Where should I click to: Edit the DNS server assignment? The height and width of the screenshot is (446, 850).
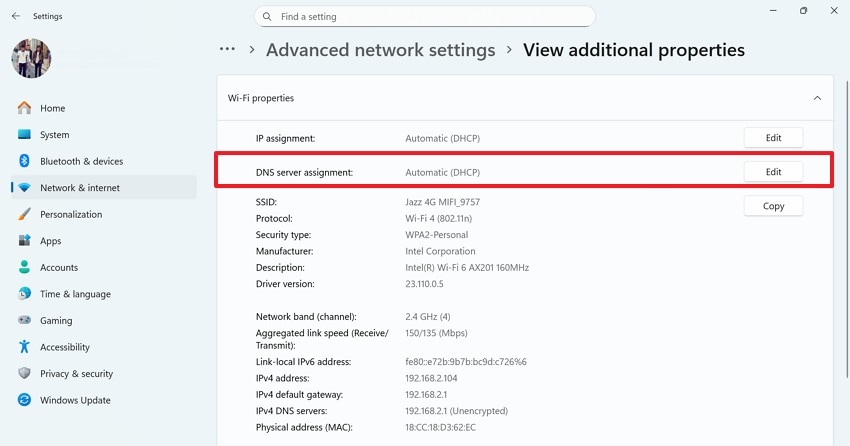click(x=773, y=172)
